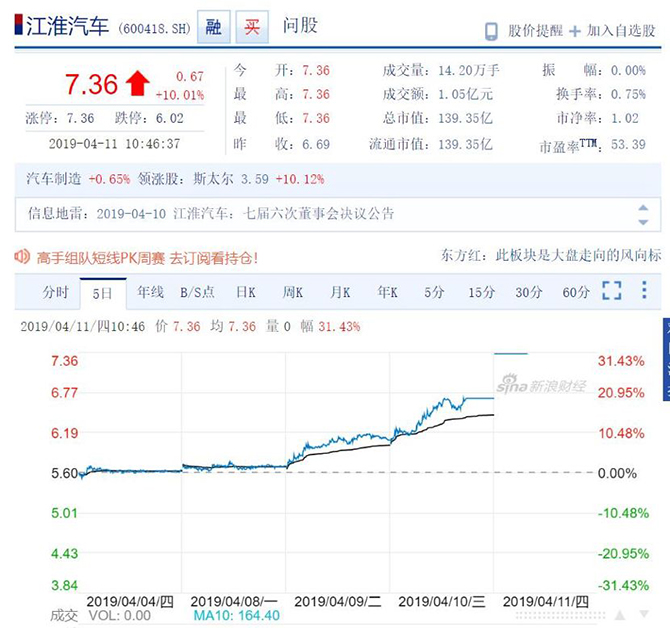Open the three-dot chart options menu
The height and width of the screenshot is (628, 670).
point(644,290)
